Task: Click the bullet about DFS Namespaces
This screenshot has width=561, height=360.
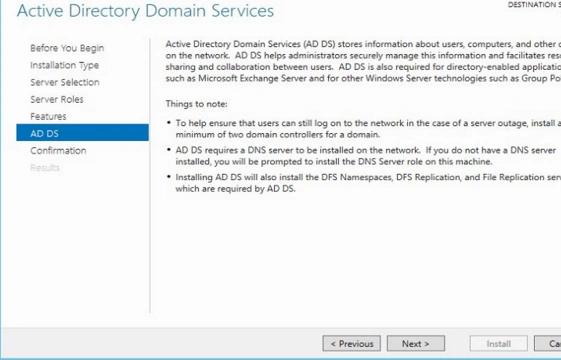Action: coord(363,183)
